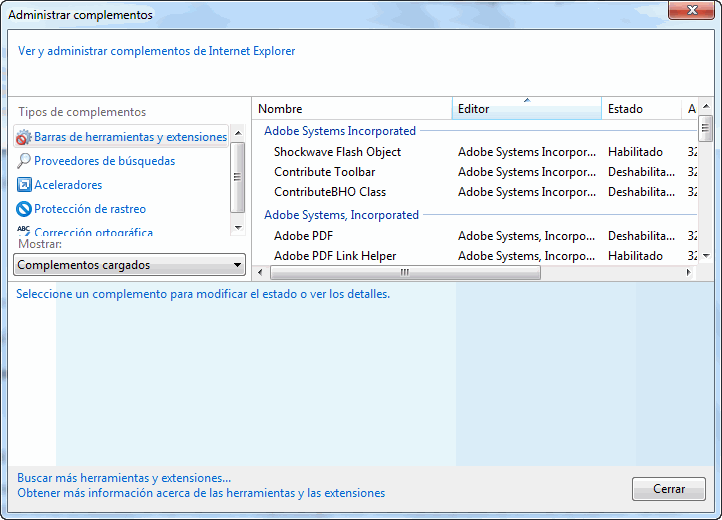Screen dimensions: 722x520
Task: Click add-on list vertical scrollbar thumb
Action: [705, 129]
